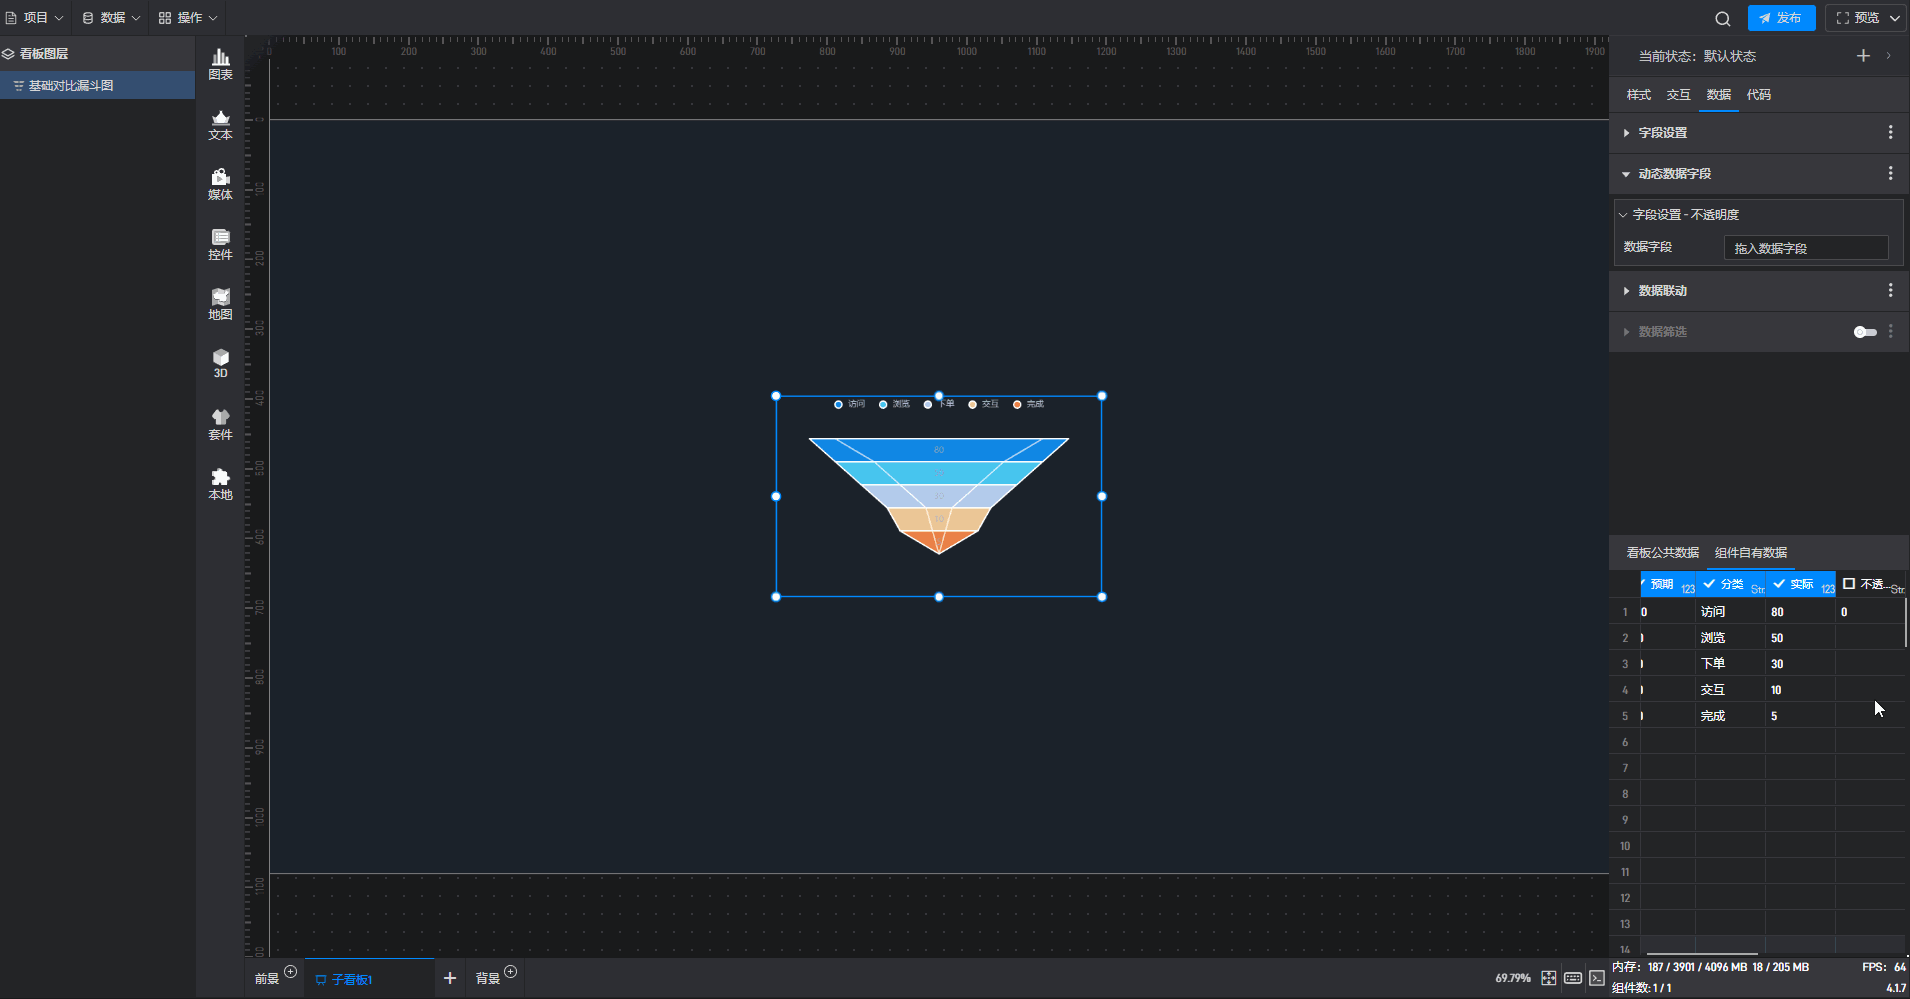The height and width of the screenshot is (999, 1910).
Task: Click the fit-to-screen icon in status bar
Action: click(1548, 978)
